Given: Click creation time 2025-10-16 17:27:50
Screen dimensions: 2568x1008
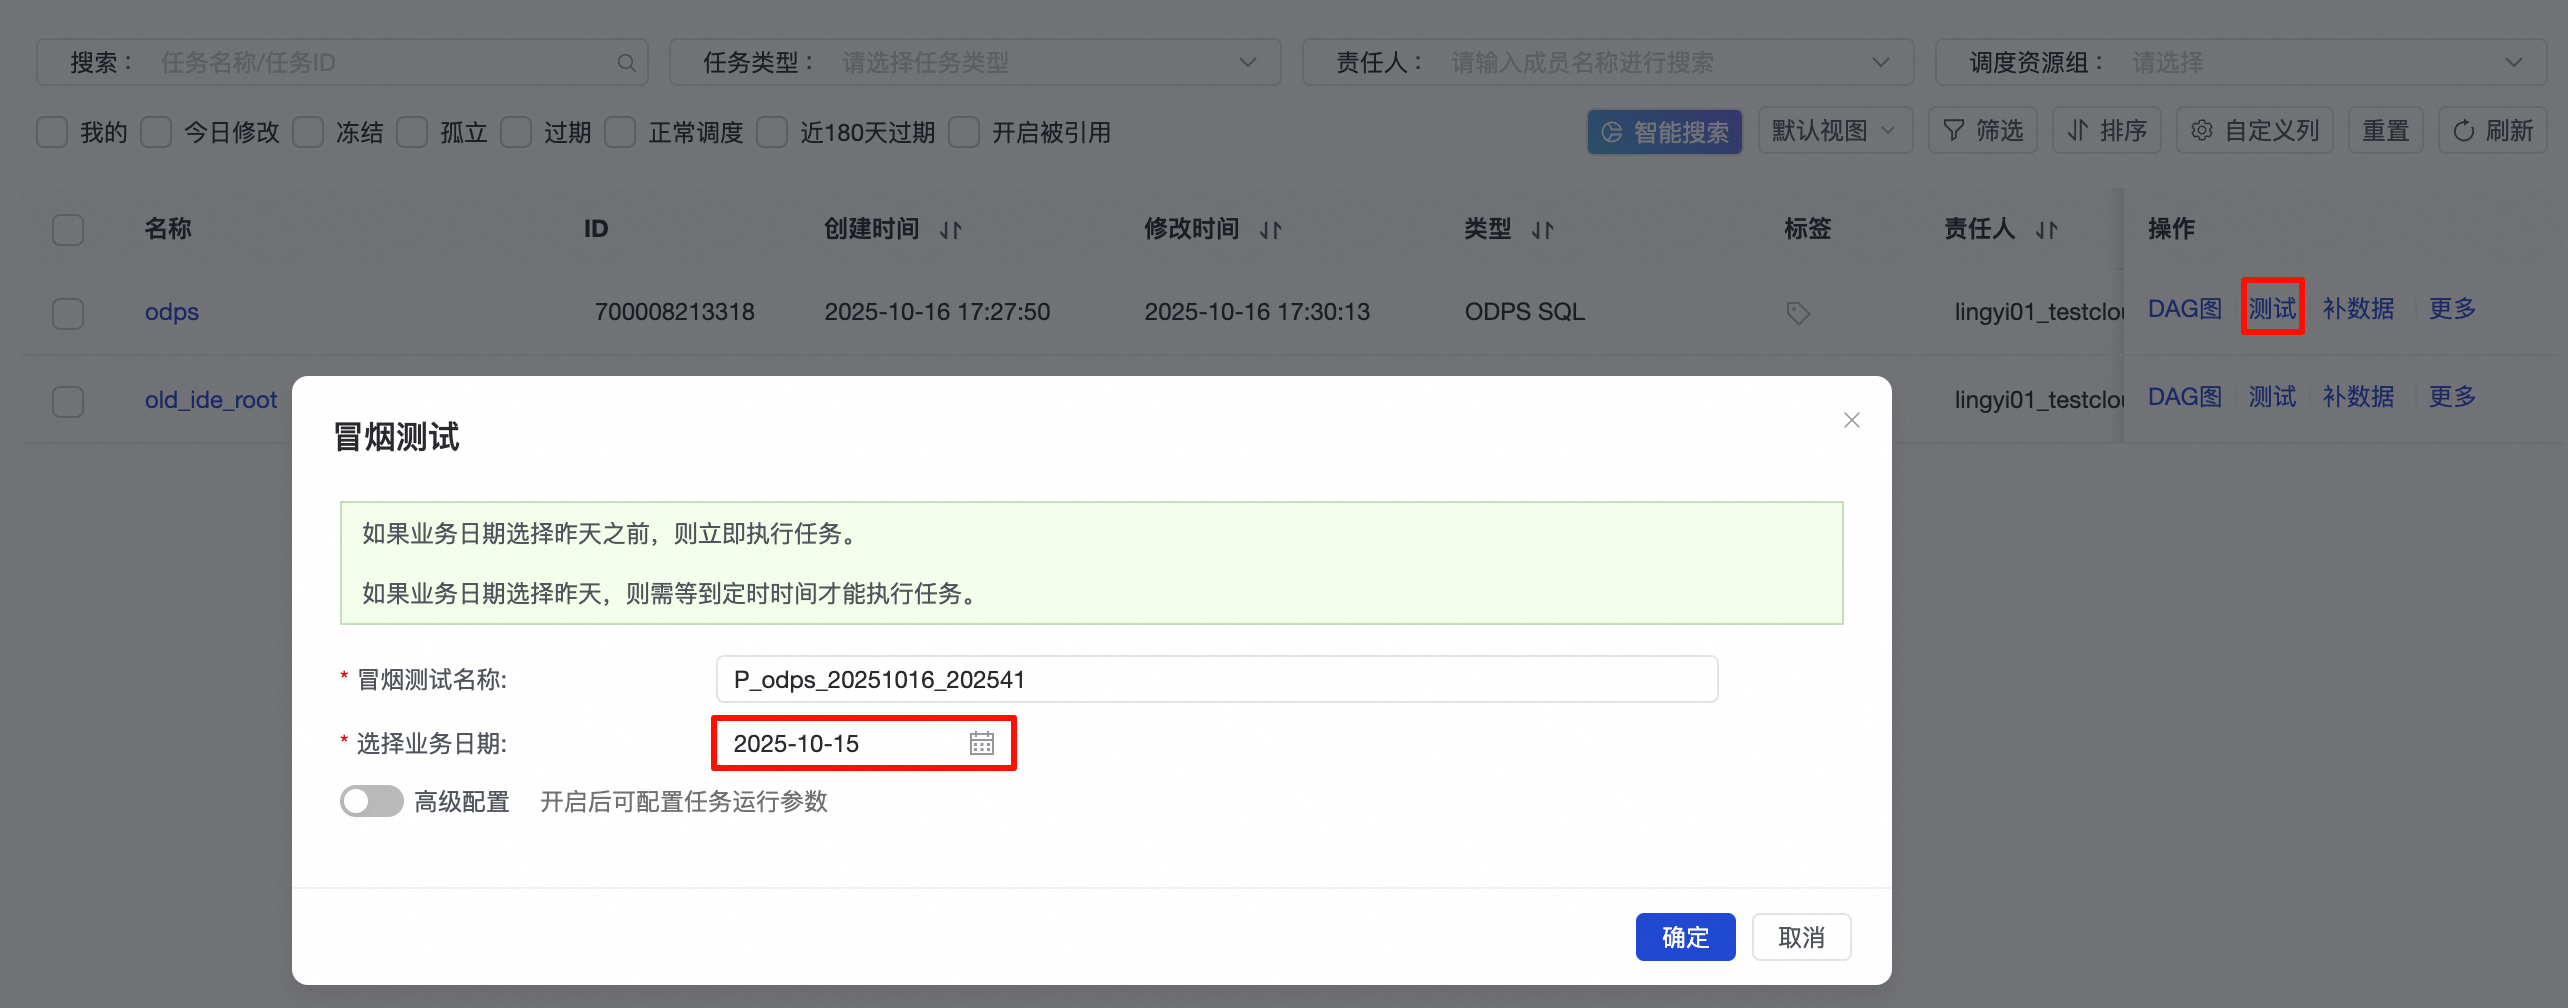Looking at the screenshot, I should click(938, 312).
